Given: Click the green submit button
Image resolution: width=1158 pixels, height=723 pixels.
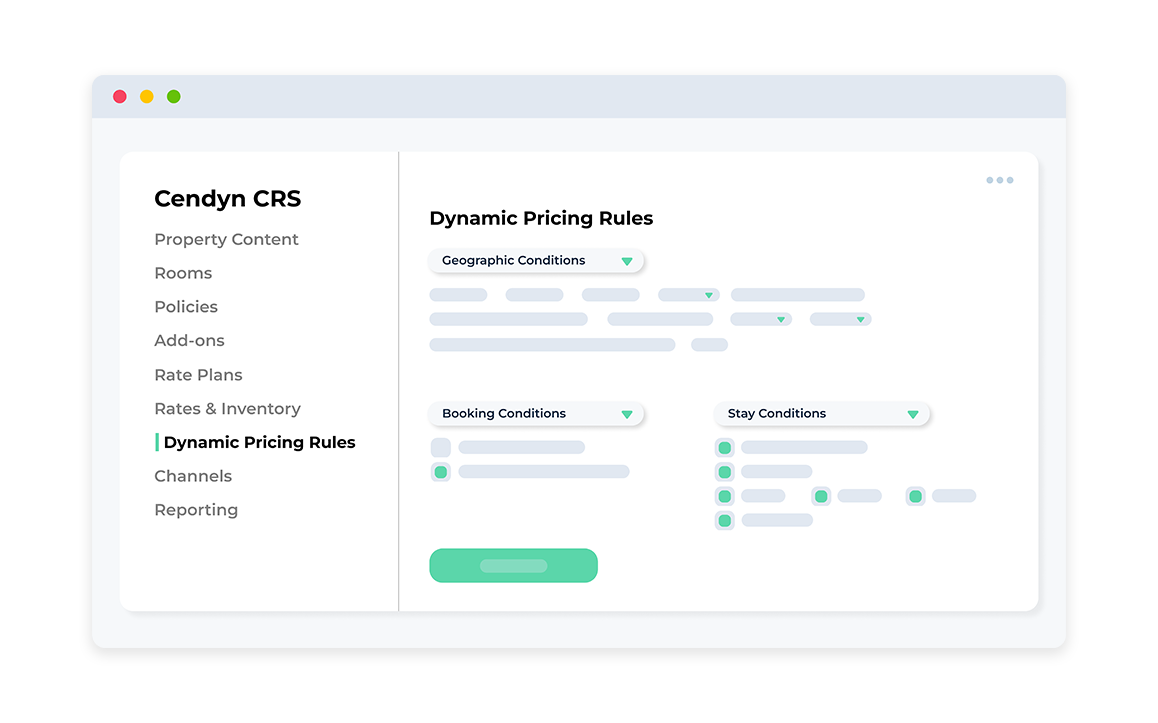Looking at the screenshot, I should (513, 566).
